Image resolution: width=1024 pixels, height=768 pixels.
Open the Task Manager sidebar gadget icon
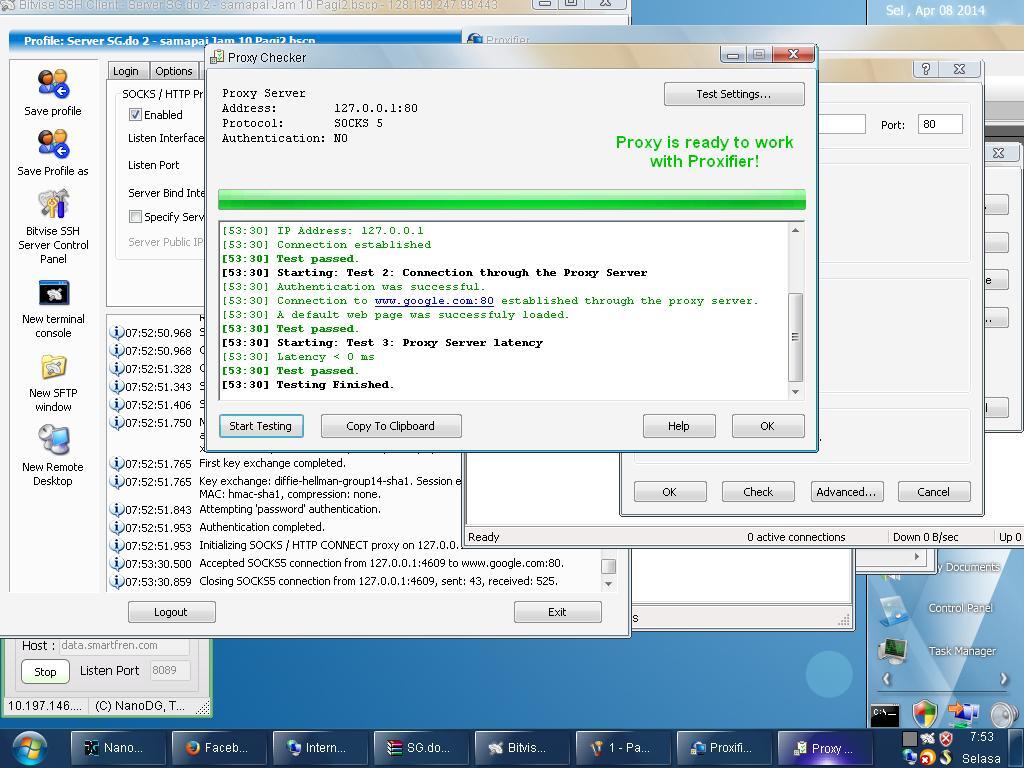(x=893, y=651)
